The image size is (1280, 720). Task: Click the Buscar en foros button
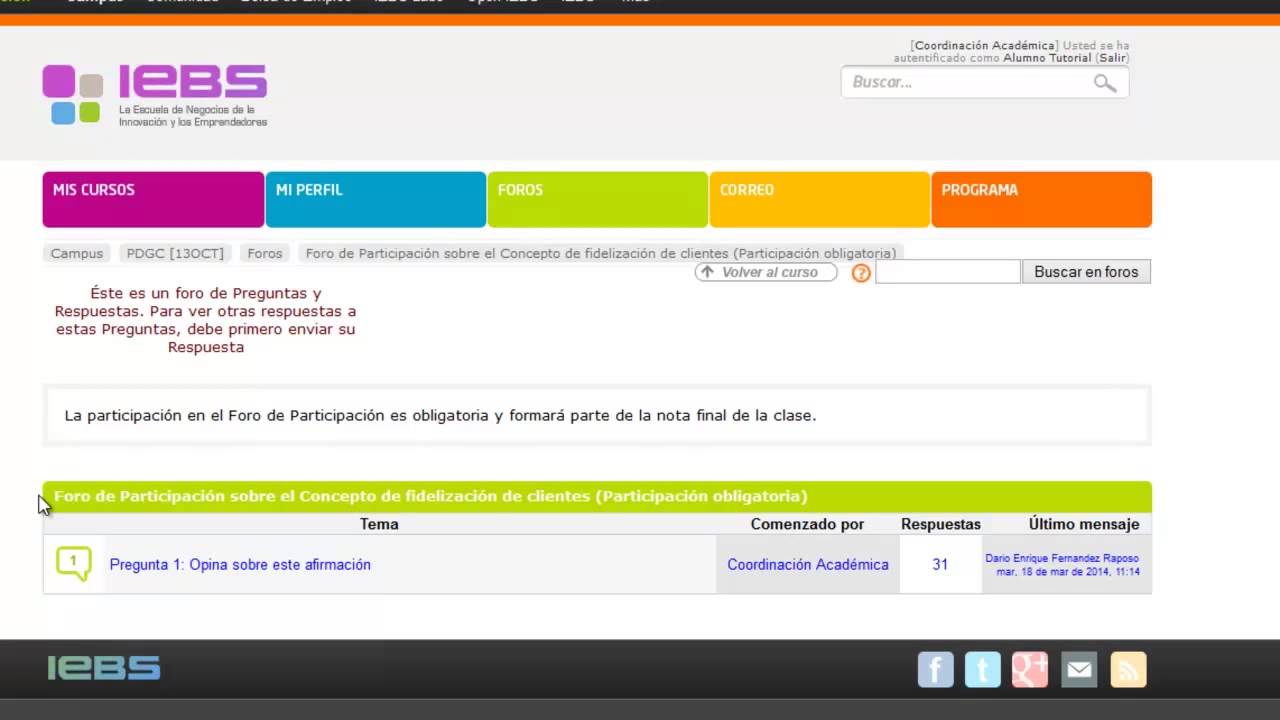coord(1086,272)
